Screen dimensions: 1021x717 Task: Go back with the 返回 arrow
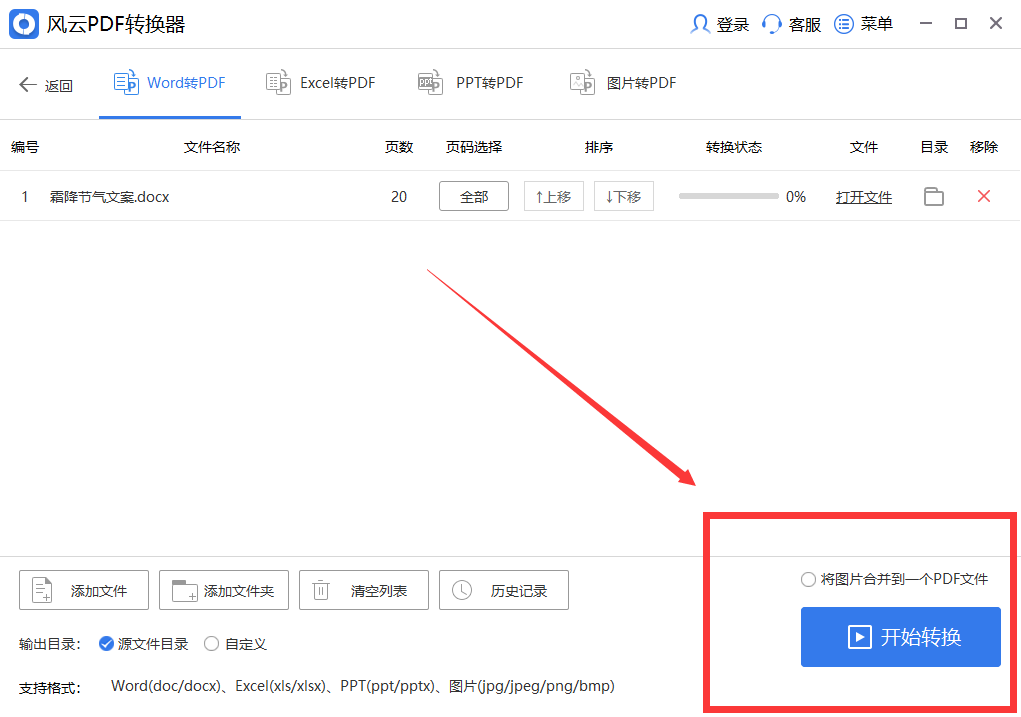(x=46, y=85)
